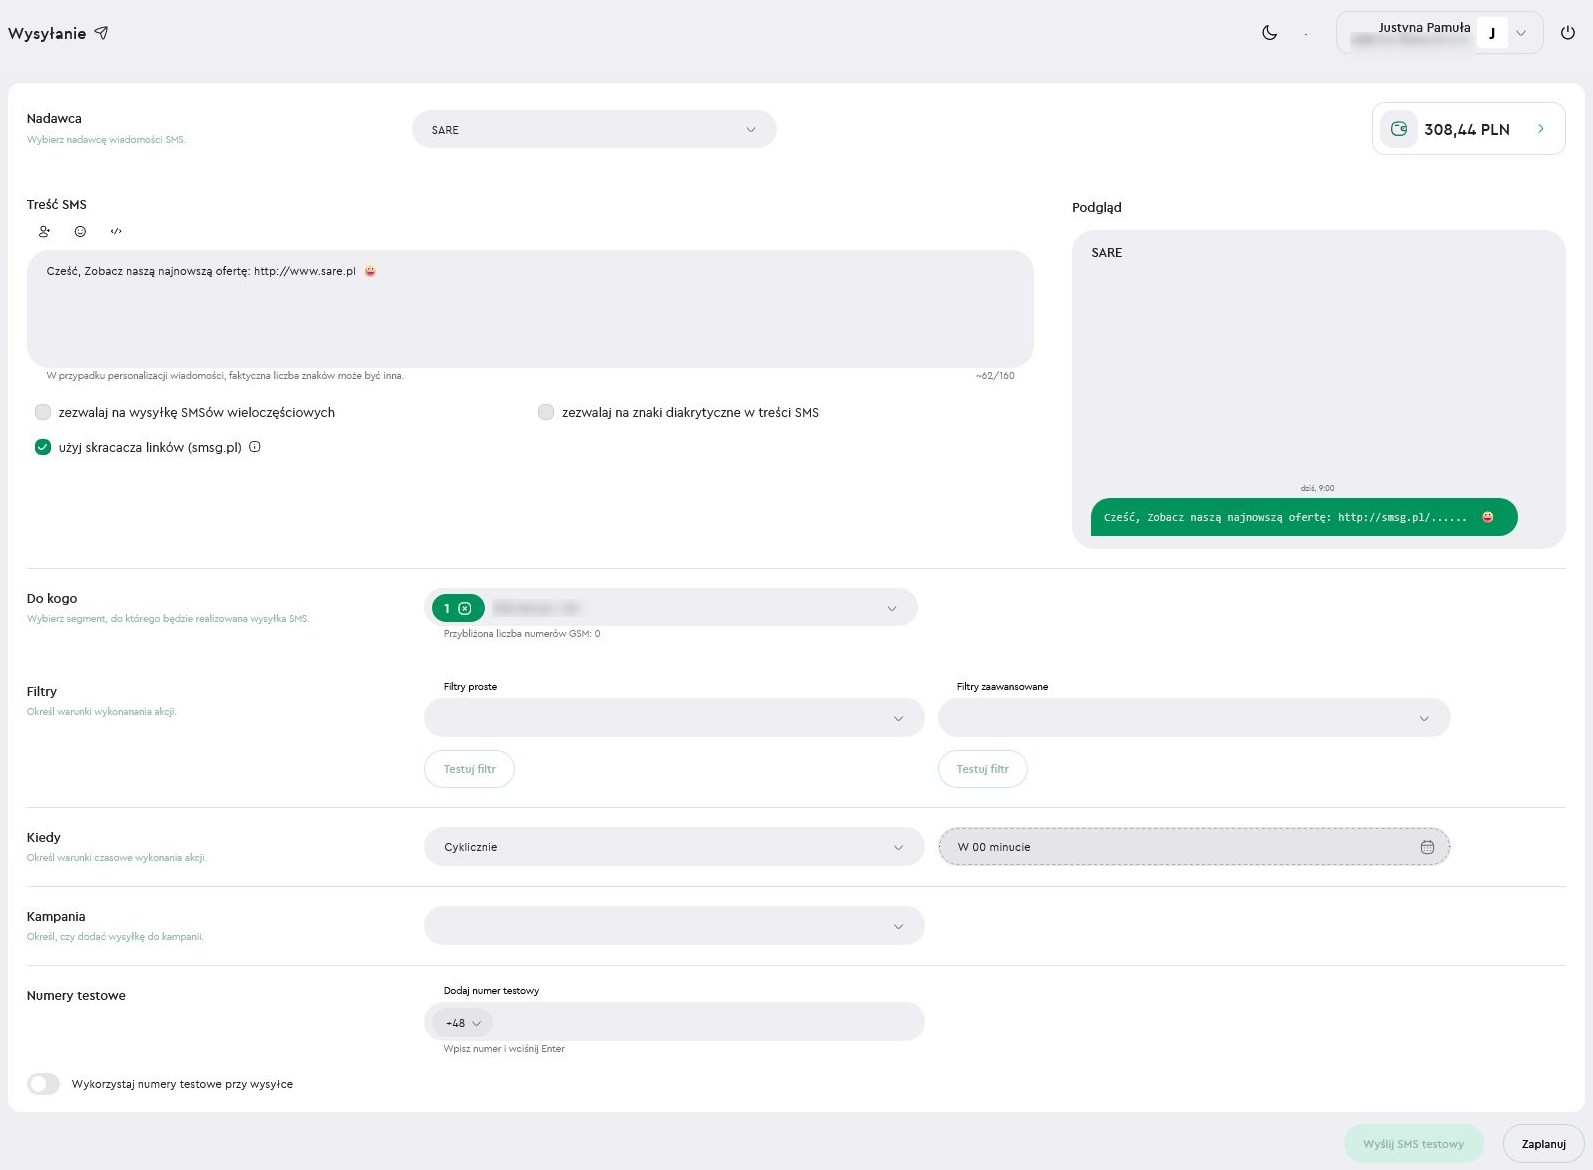Click the Zaplanuj button
The height and width of the screenshot is (1170, 1593).
(1543, 1144)
